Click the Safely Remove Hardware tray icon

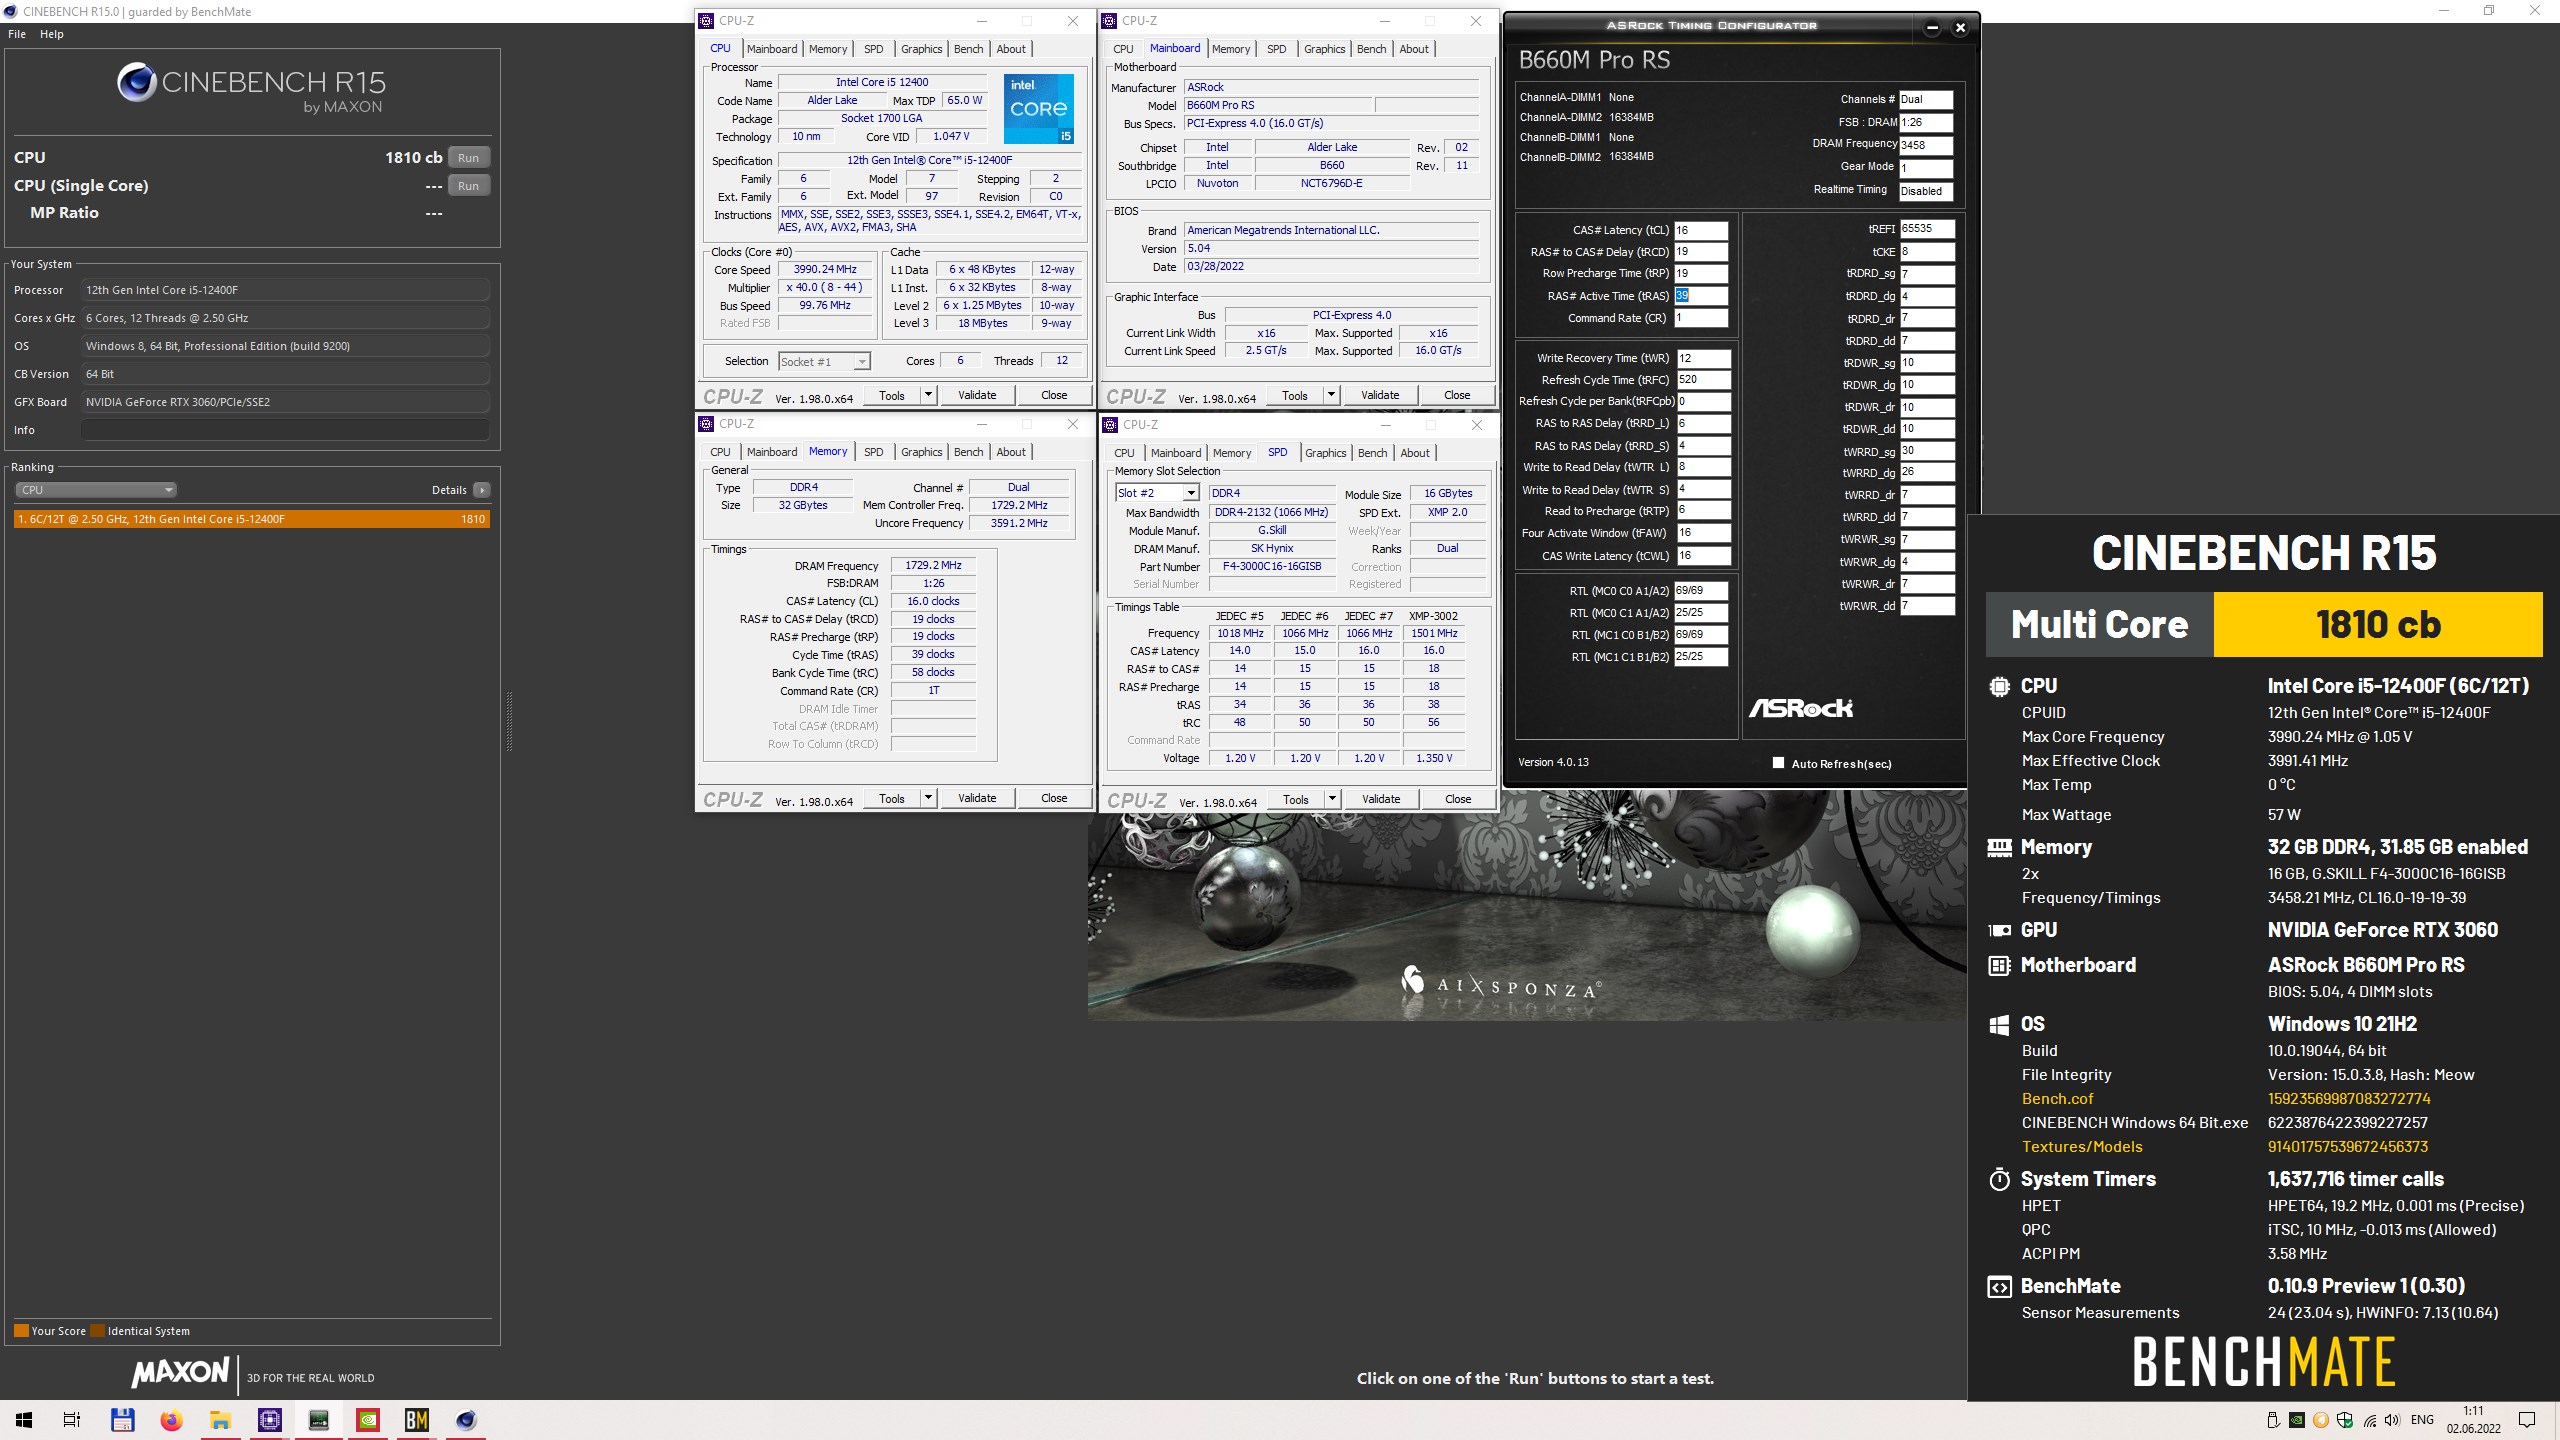(2272, 1420)
